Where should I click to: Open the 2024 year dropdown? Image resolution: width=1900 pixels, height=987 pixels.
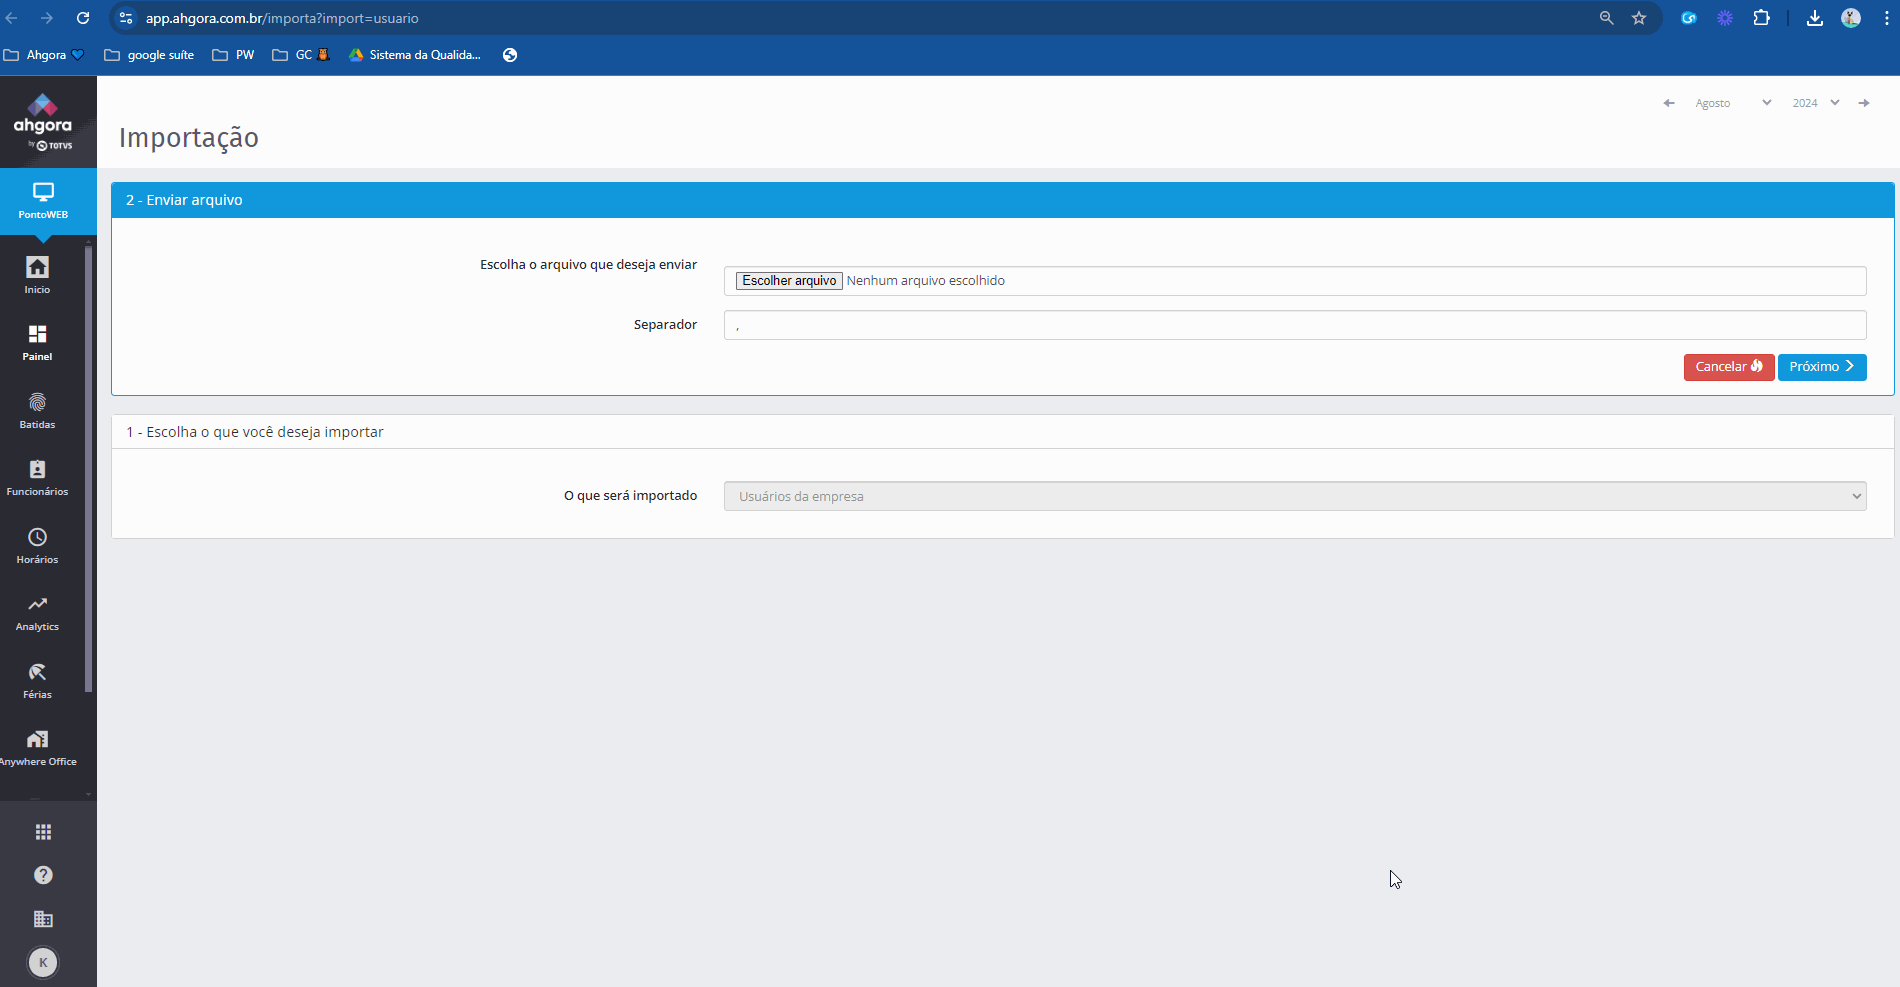click(1816, 103)
